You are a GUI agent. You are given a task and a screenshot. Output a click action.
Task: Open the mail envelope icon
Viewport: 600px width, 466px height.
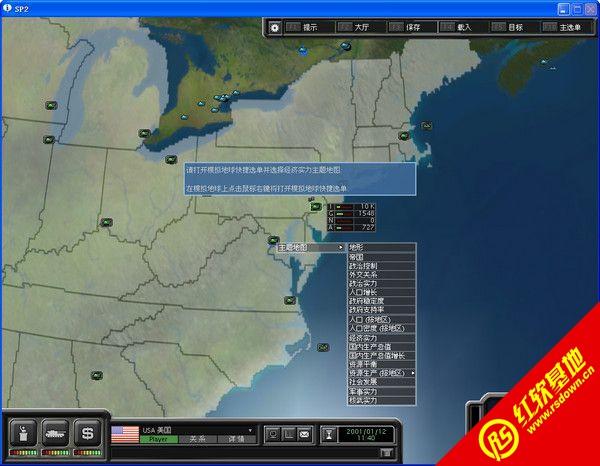[305, 434]
